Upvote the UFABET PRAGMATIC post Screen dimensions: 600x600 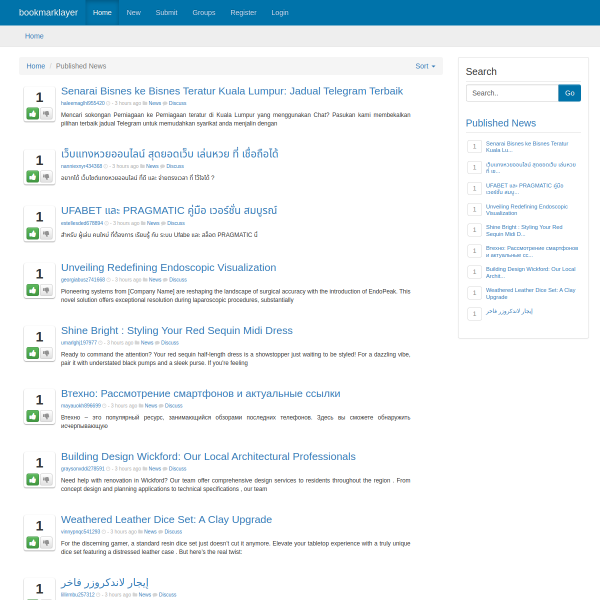[x=33, y=233]
